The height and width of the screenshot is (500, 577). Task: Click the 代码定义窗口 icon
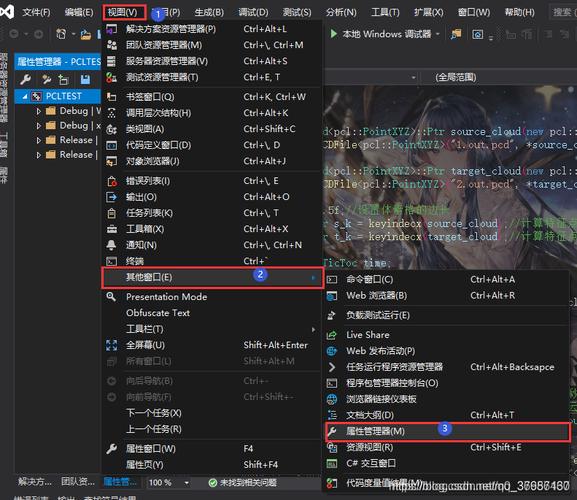111,145
